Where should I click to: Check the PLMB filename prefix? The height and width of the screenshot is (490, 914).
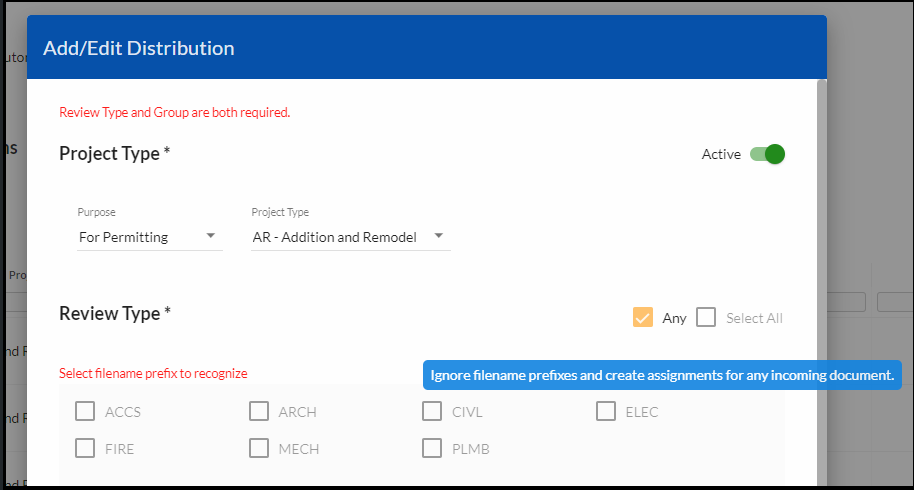click(432, 449)
